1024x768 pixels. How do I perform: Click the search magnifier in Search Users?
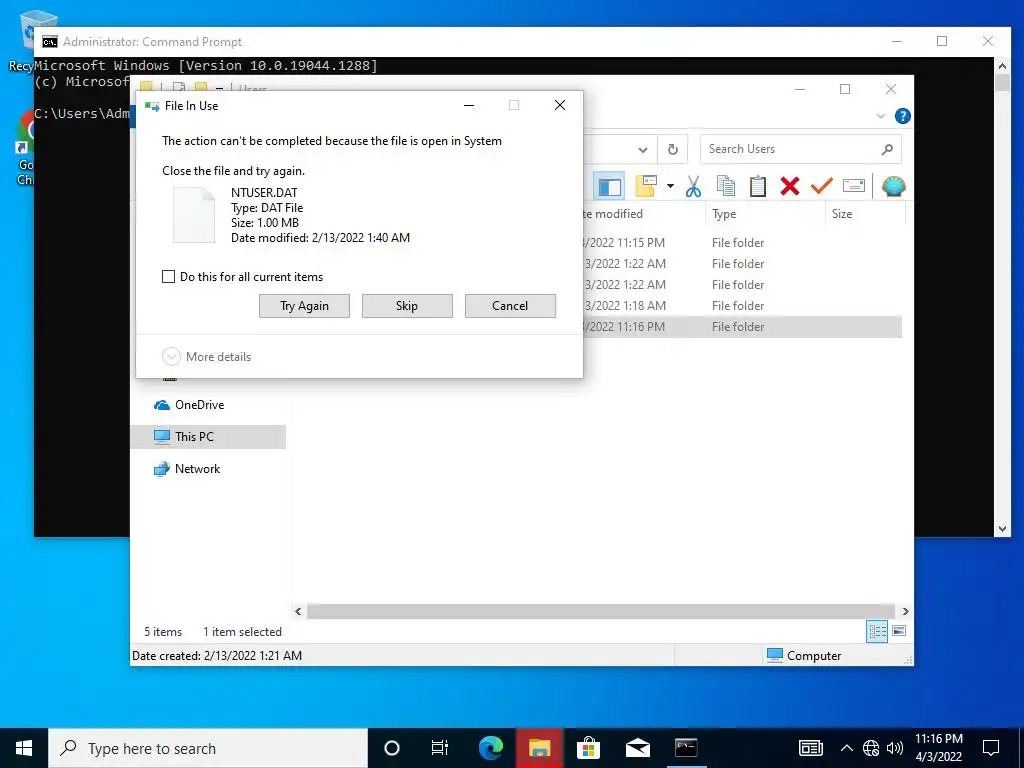pos(887,150)
